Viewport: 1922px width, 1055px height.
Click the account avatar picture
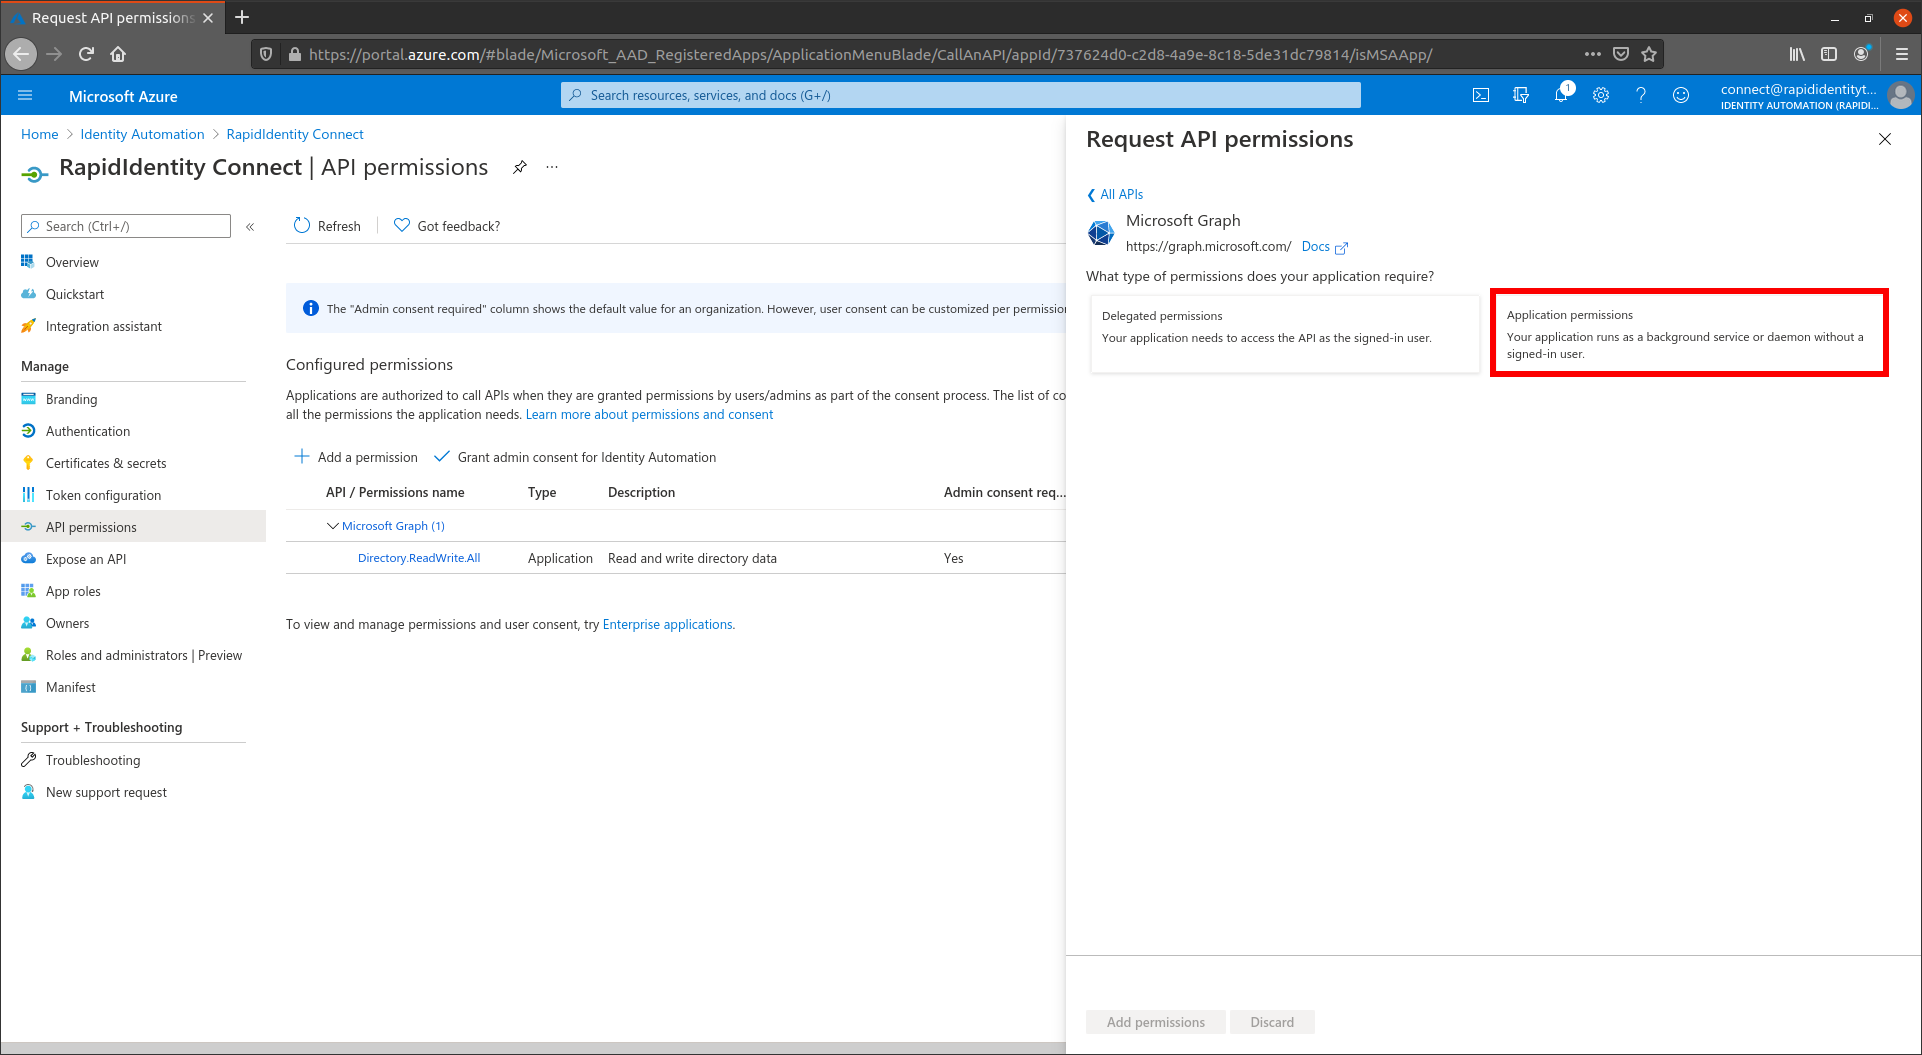[x=1900, y=96]
